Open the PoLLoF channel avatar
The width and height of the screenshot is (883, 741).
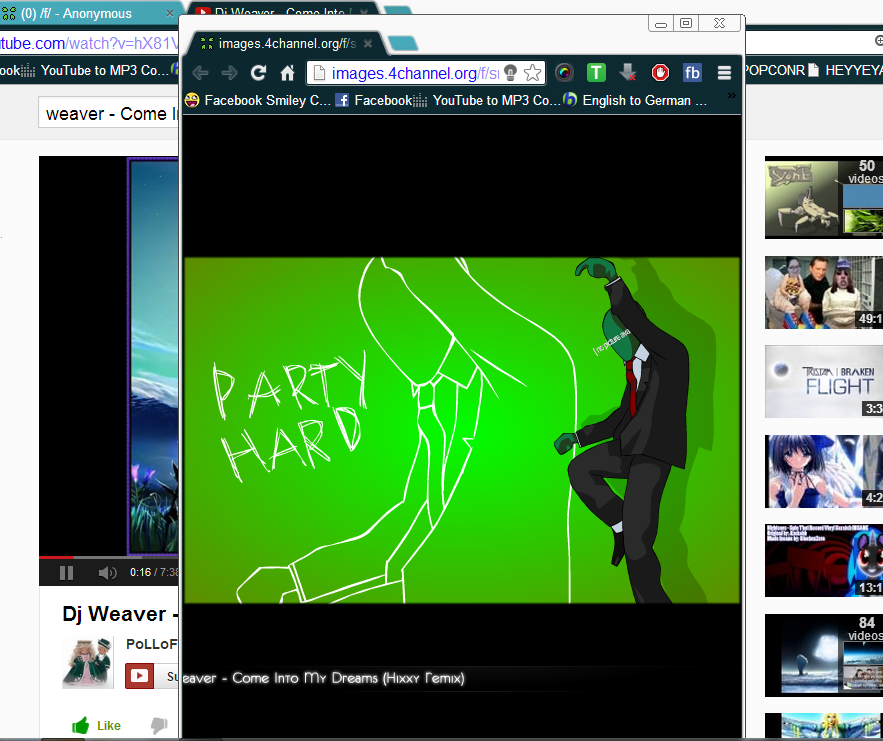tap(88, 663)
